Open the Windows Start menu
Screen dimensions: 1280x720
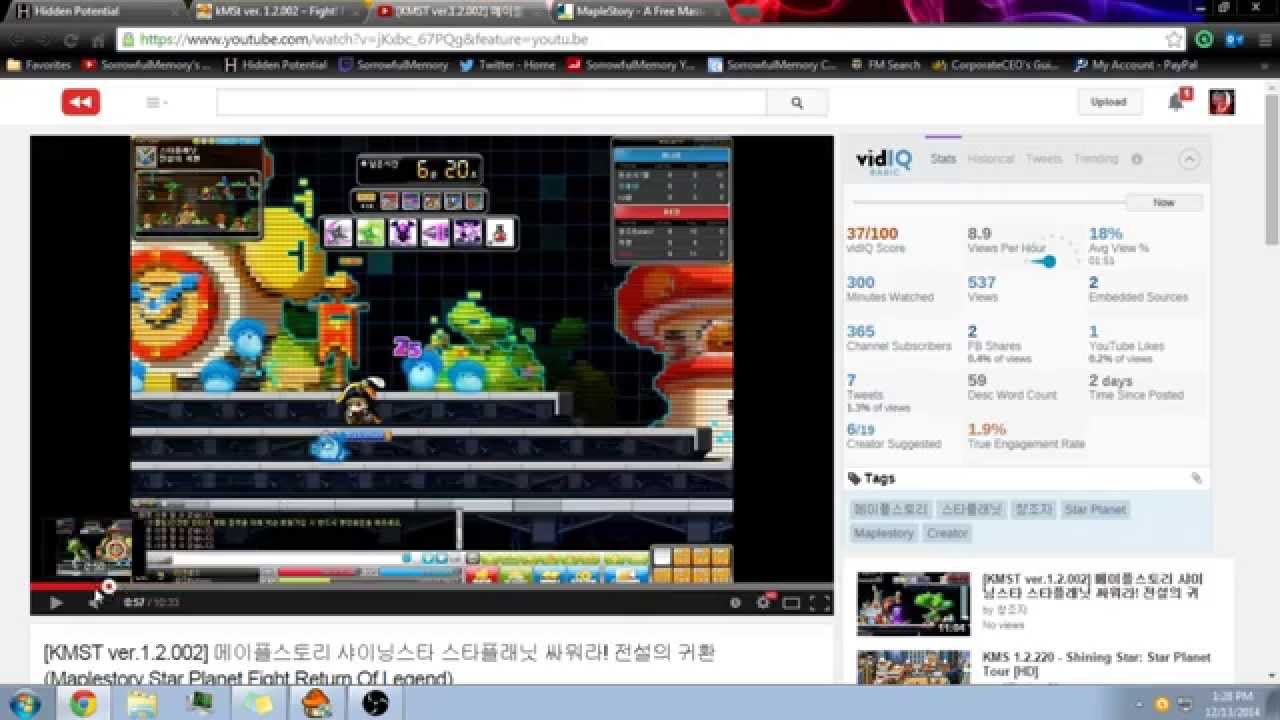24,703
